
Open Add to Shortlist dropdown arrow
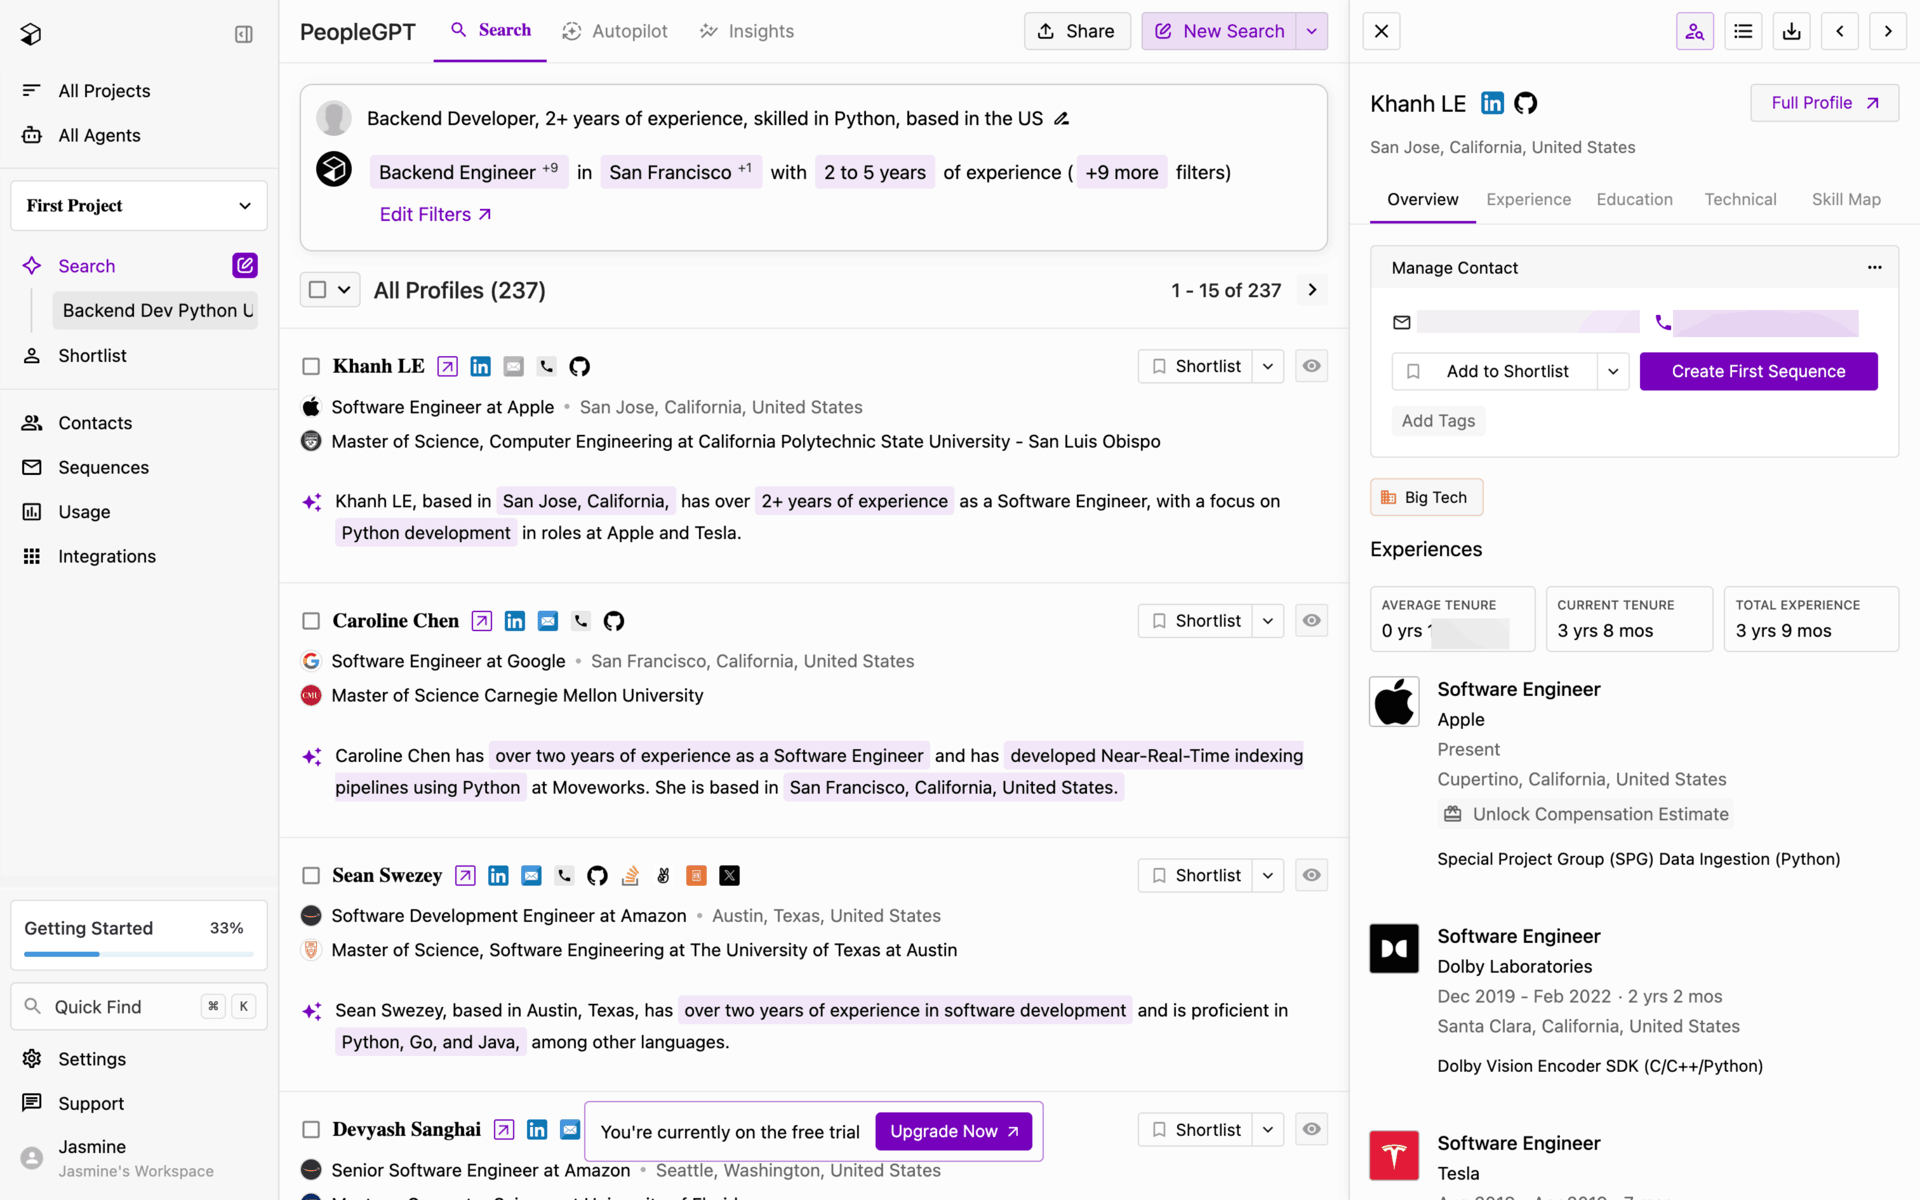click(x=1613, y=371)
